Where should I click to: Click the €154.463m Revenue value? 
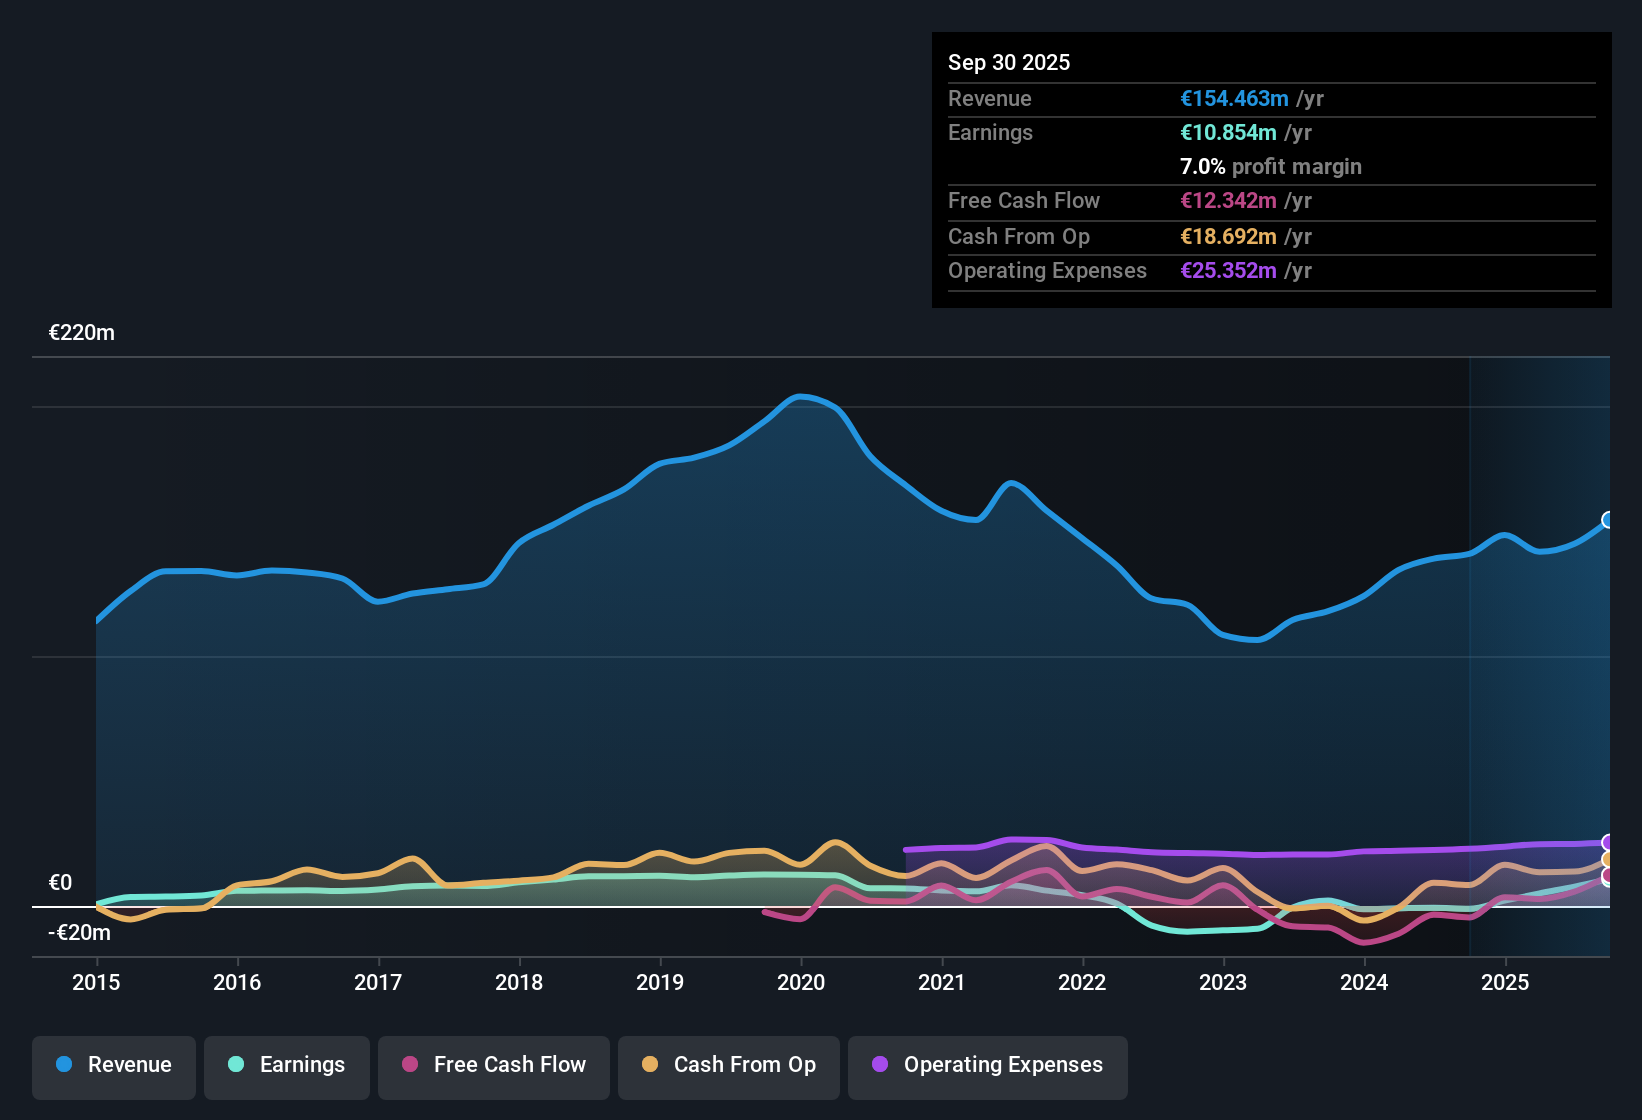(x=1234, y=98)
